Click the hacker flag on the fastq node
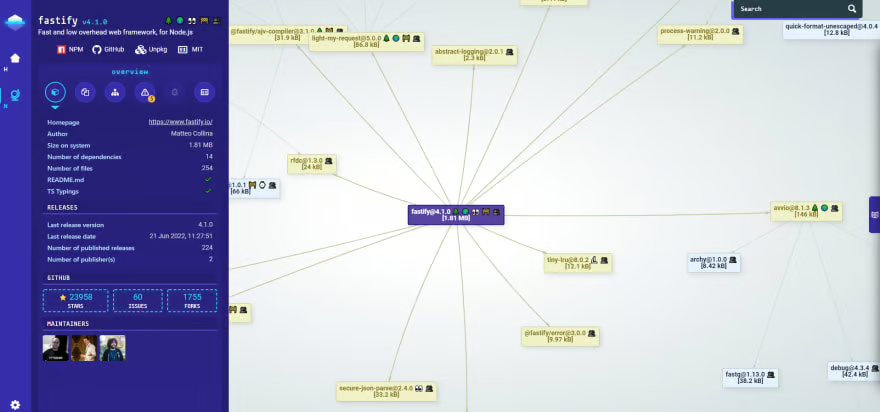This screenshot has width=880, height=412. (x=771, y=374)
